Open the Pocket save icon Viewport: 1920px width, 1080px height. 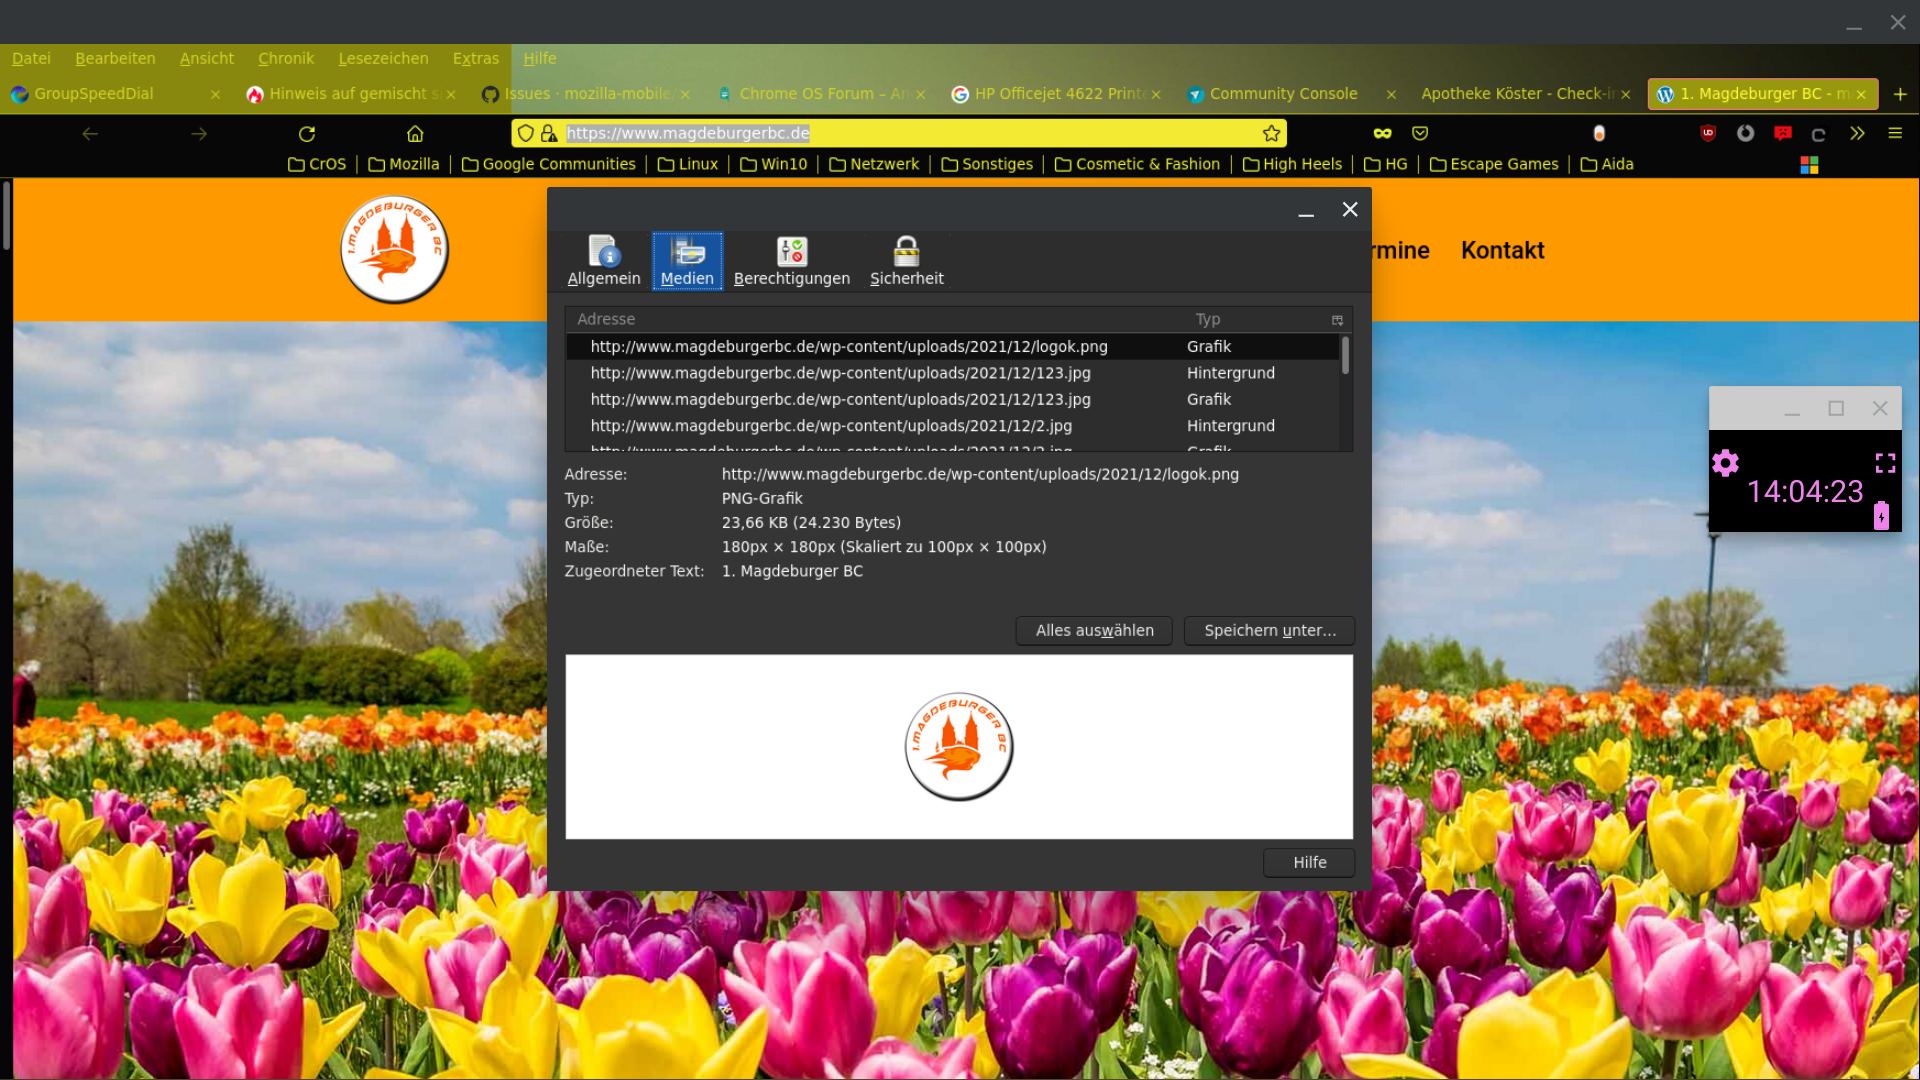point(1420,133)
